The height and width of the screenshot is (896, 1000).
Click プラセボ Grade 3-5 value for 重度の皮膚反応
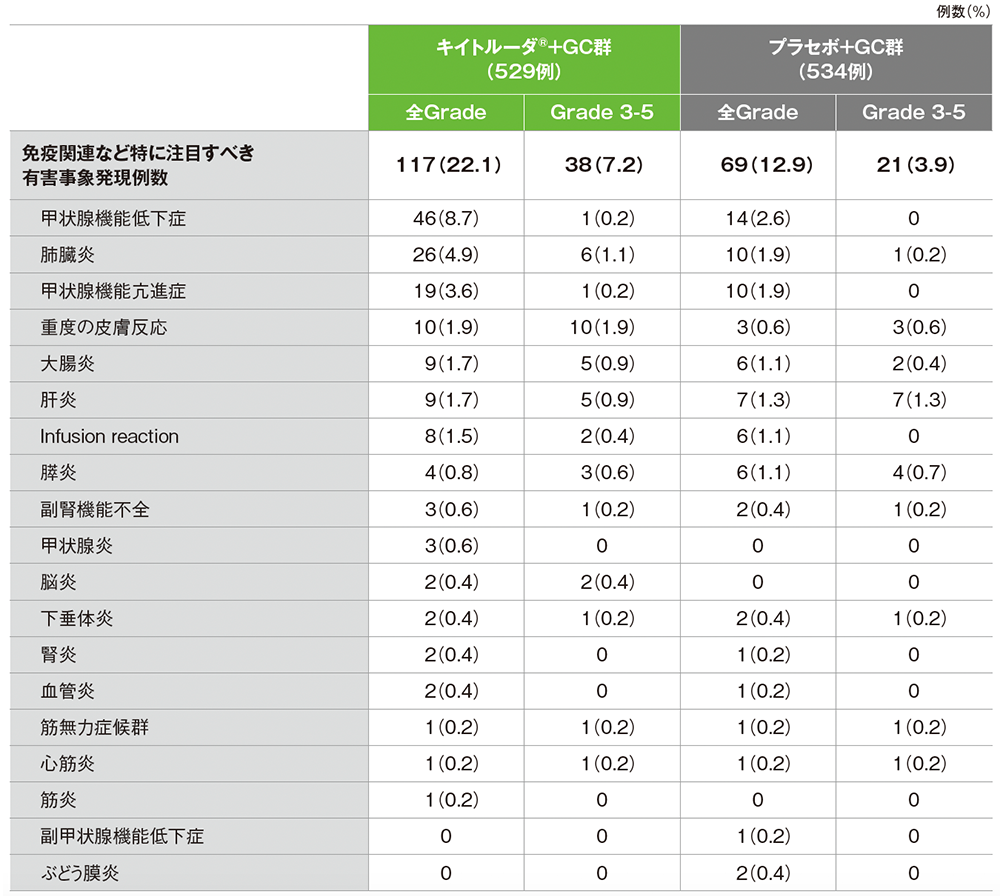click(920, 328)
